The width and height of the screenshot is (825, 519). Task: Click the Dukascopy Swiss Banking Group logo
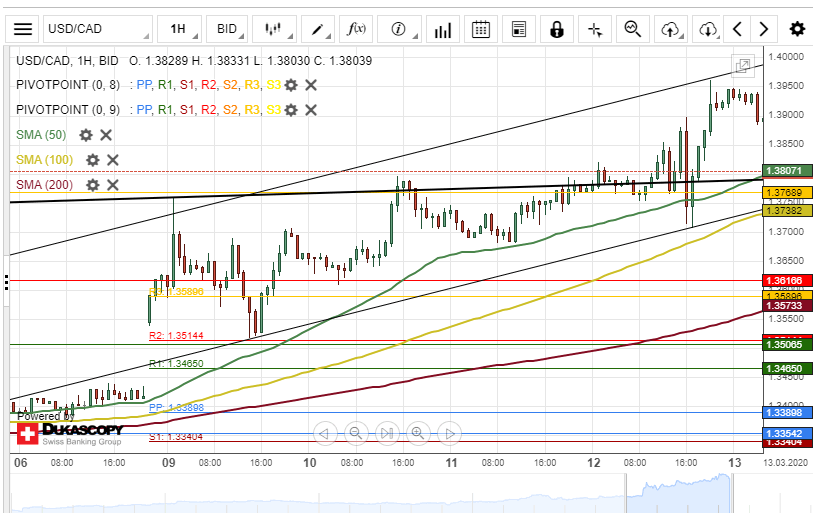[70, 433]
